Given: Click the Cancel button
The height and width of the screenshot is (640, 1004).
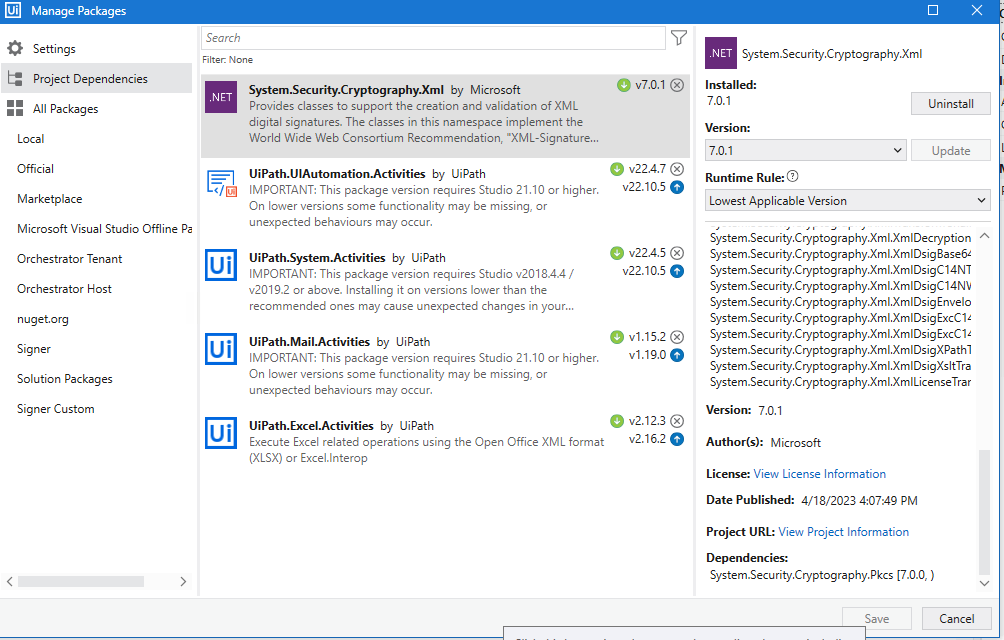Looking at the screenshot, I should pyautogui.click(x=957, y=618).
